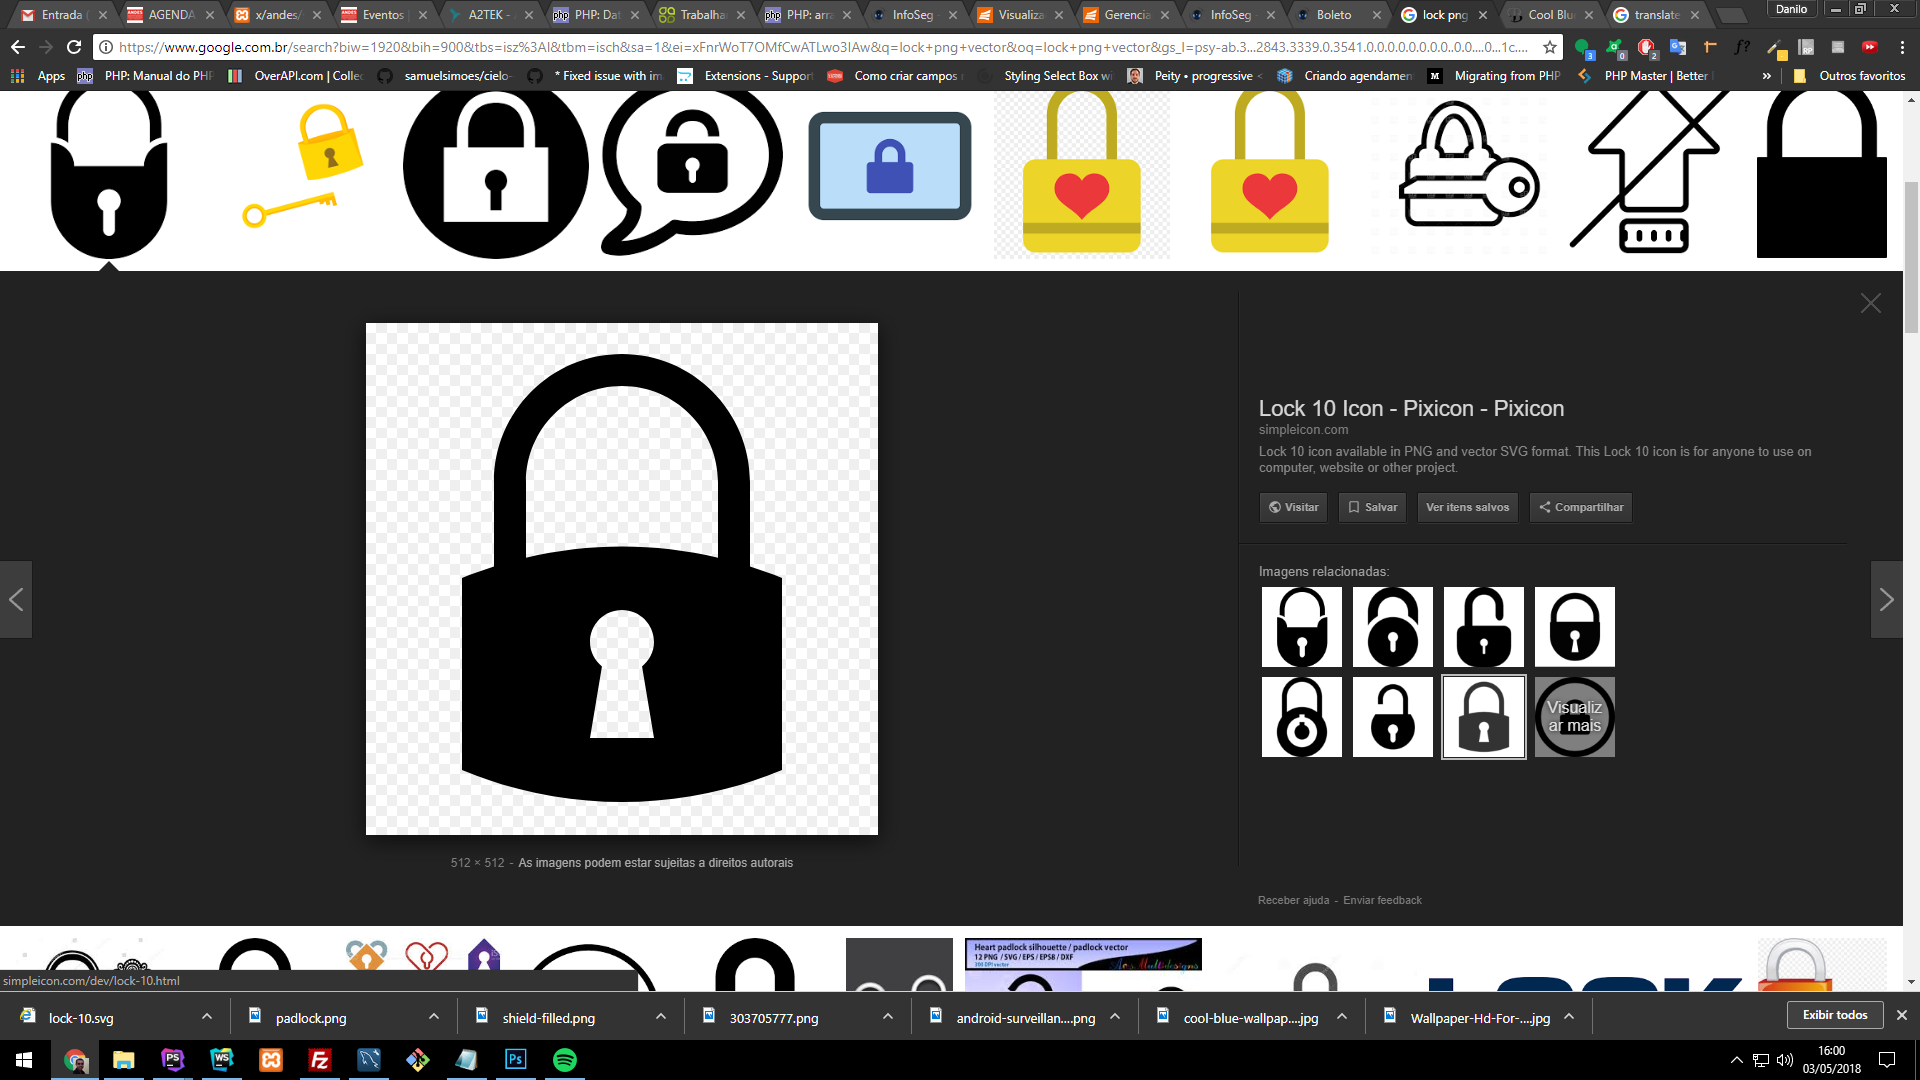This screenshot has width=1920, height=1080.
Task: Expand options for padlock.png download
Action: [433, 1017]
